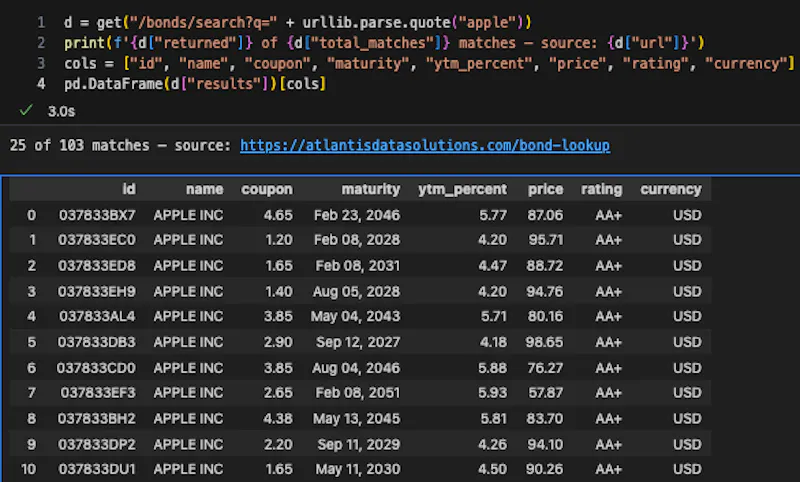Select bond id 037833CD0
800x482 pixels.
point(96,368)
